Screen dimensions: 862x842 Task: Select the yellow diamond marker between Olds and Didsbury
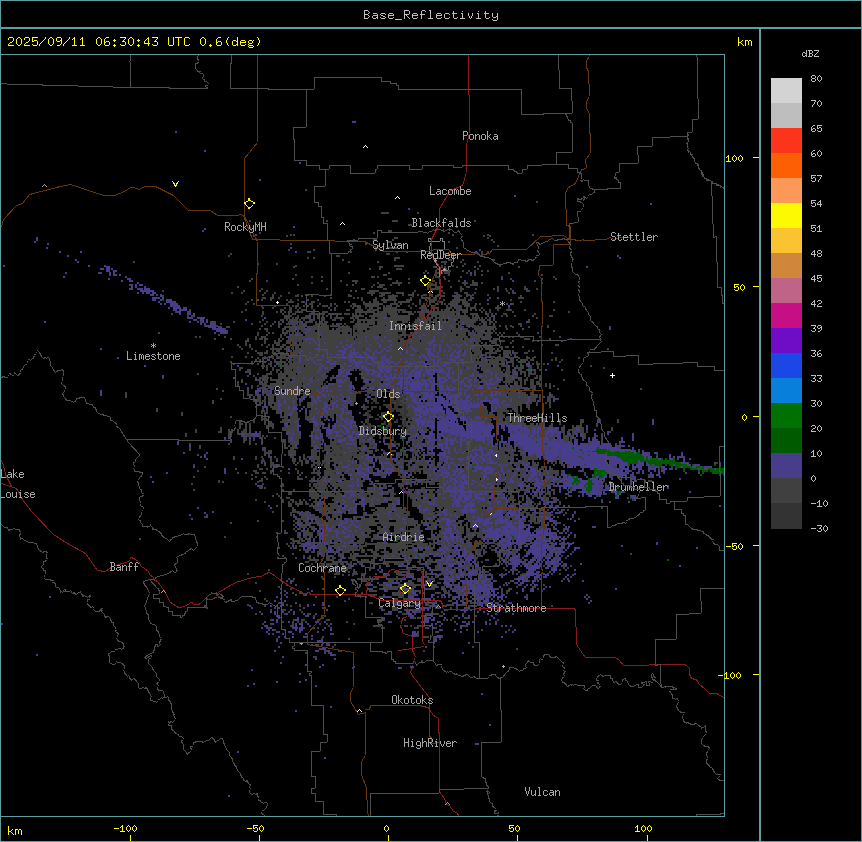388,417
